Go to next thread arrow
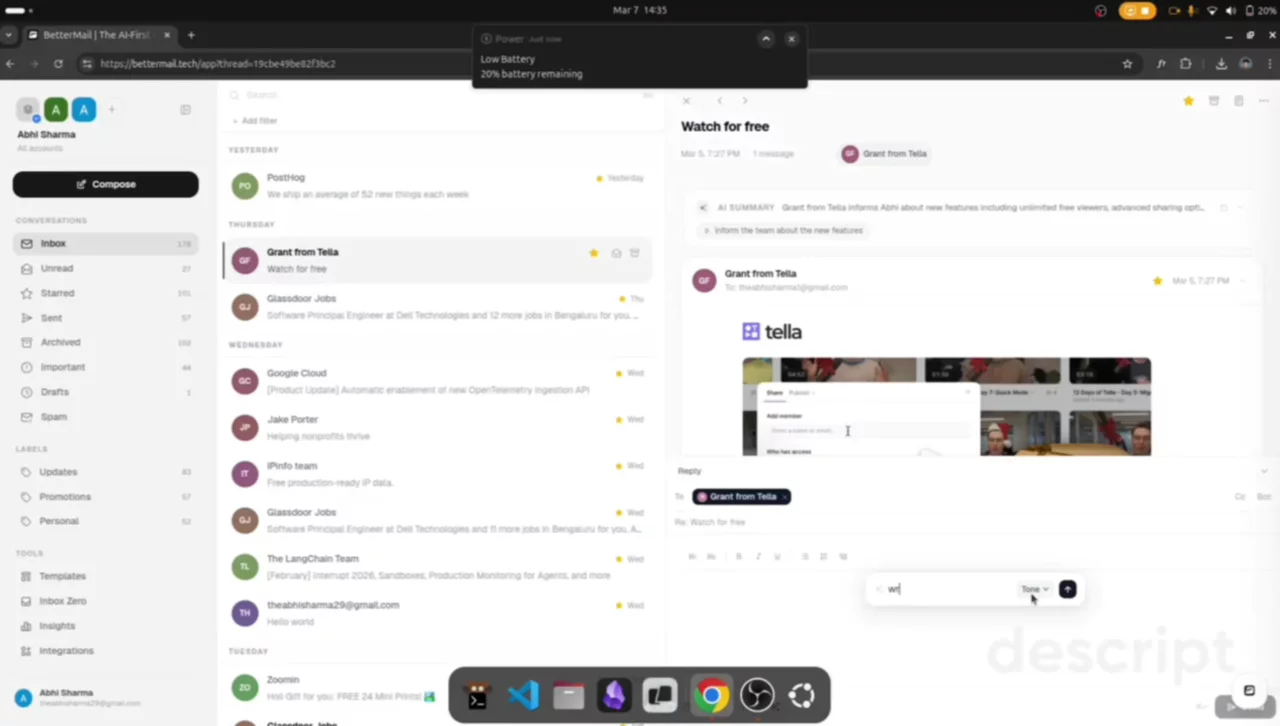Screen dimensions: 1280x726 (x=745, y=101)
